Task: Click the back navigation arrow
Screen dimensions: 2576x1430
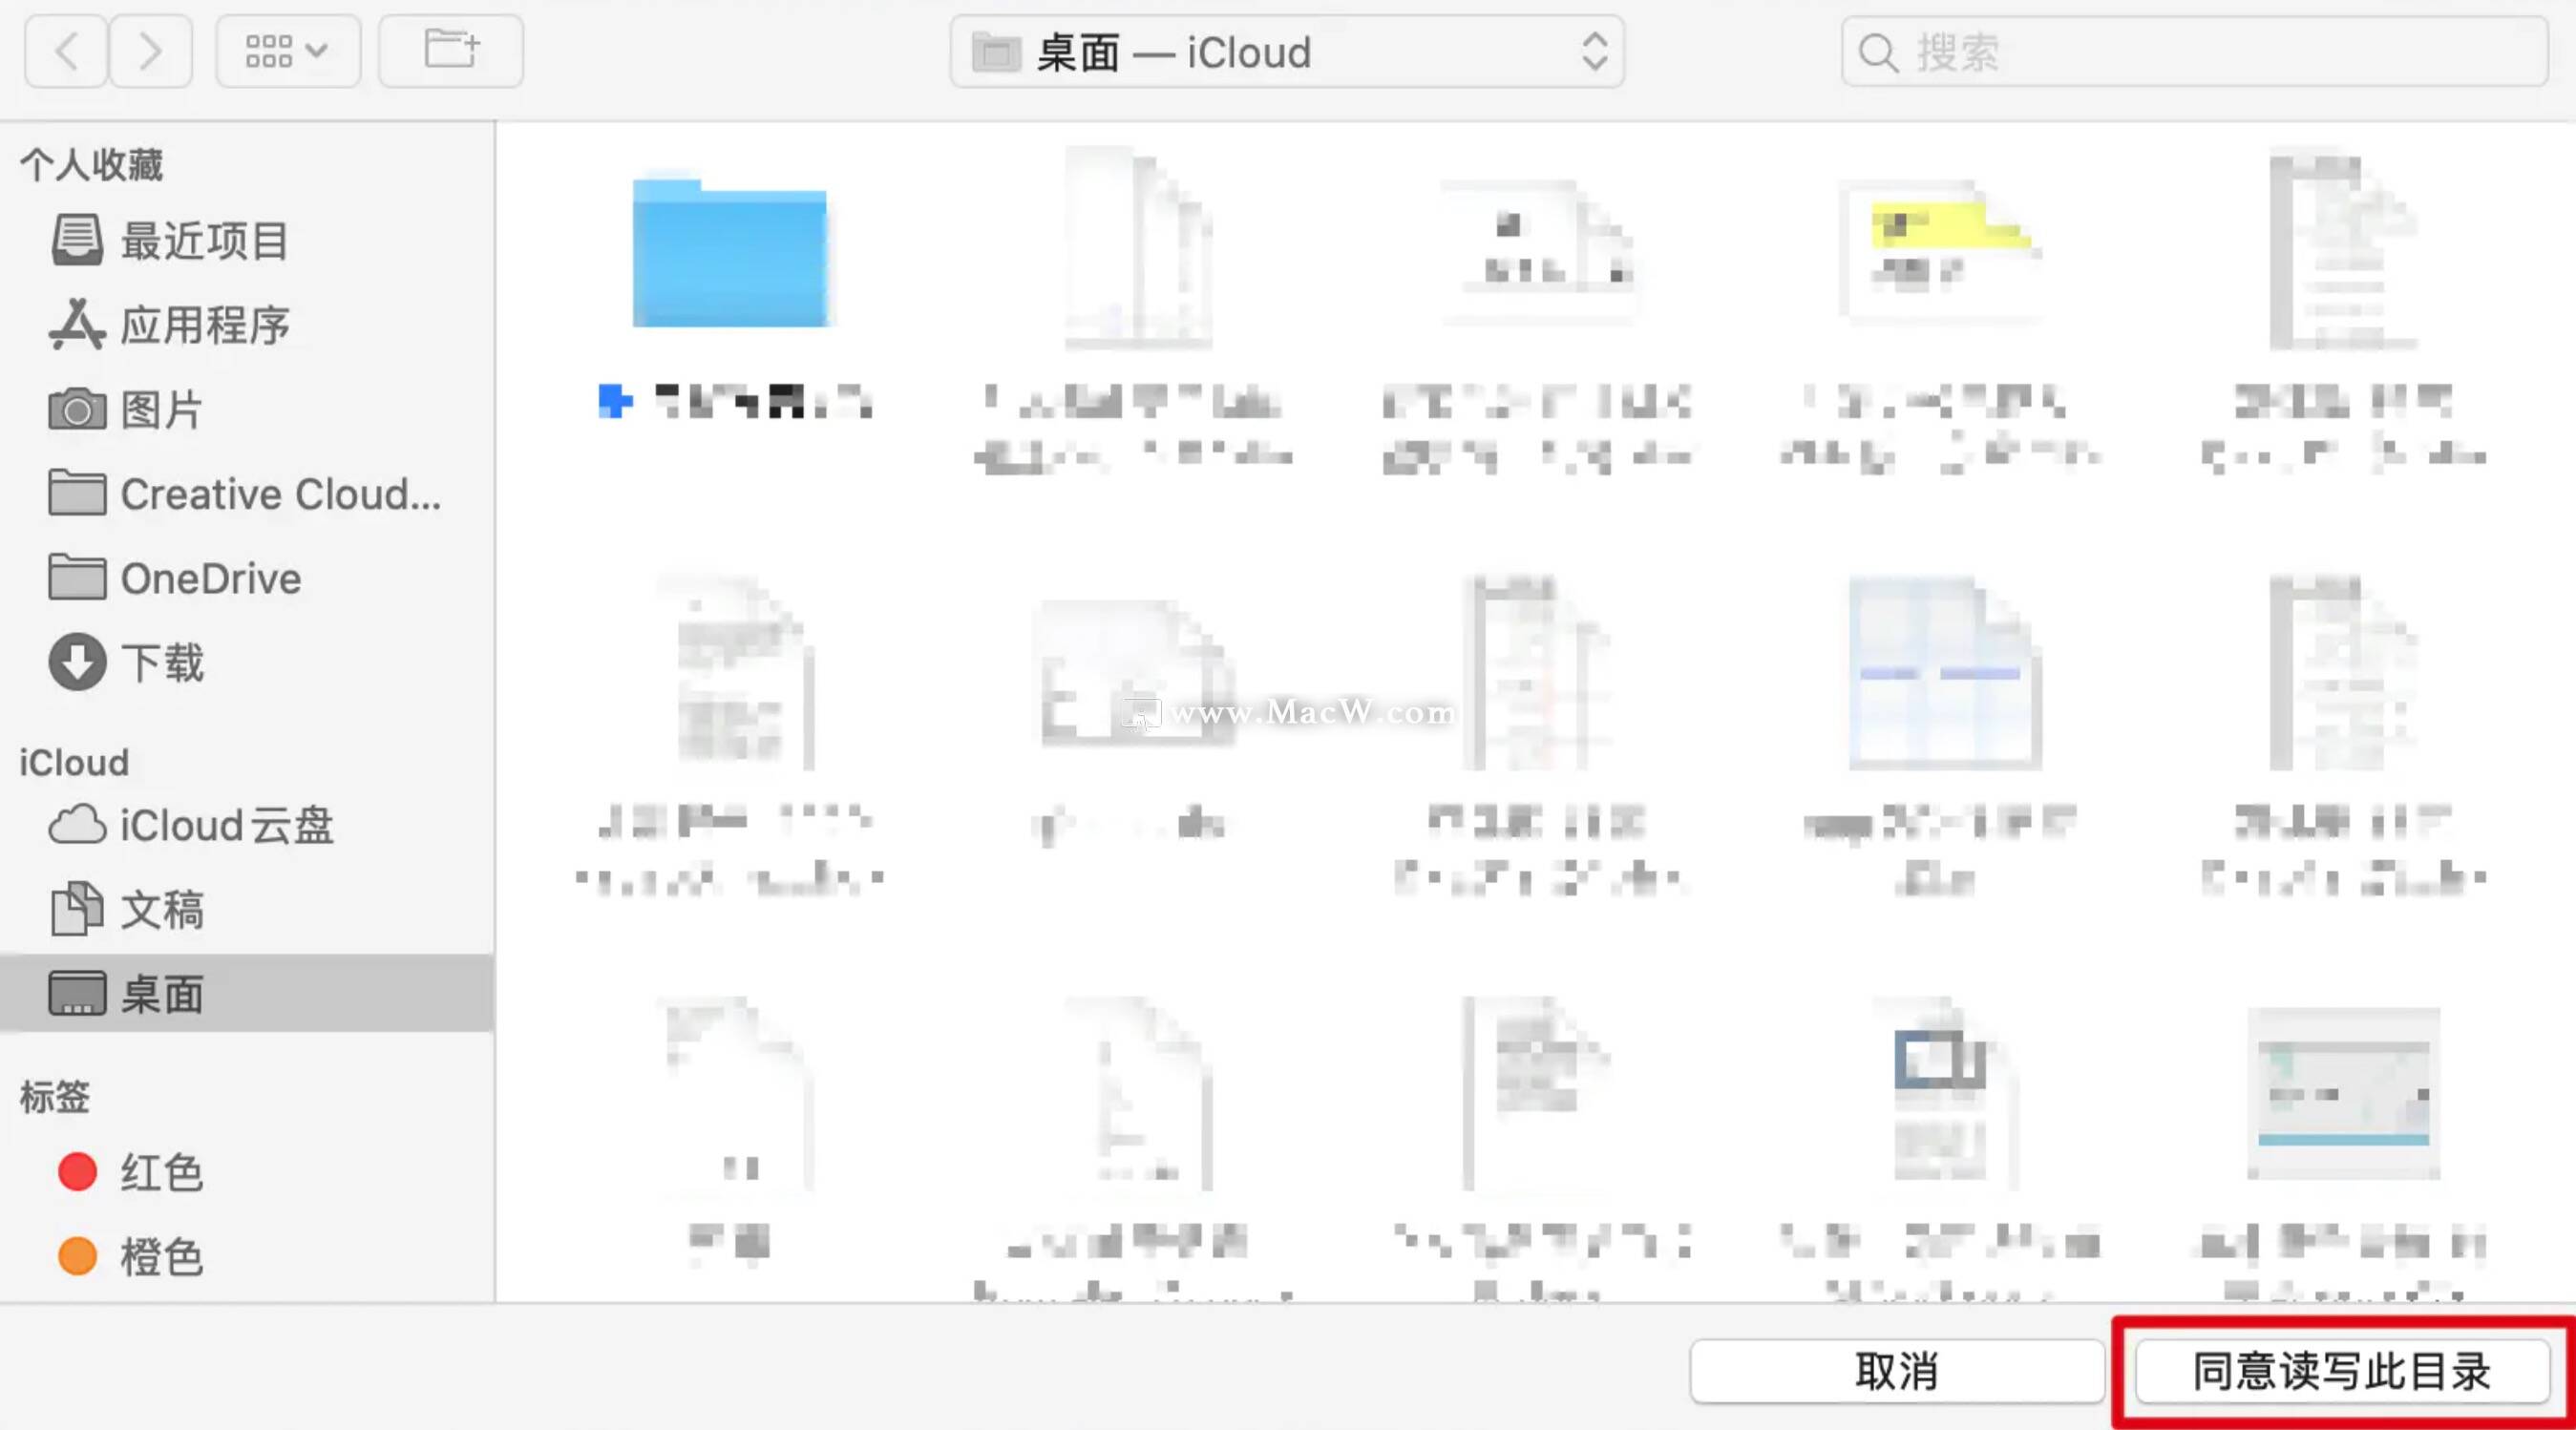Action: click(x=66, y=52)
